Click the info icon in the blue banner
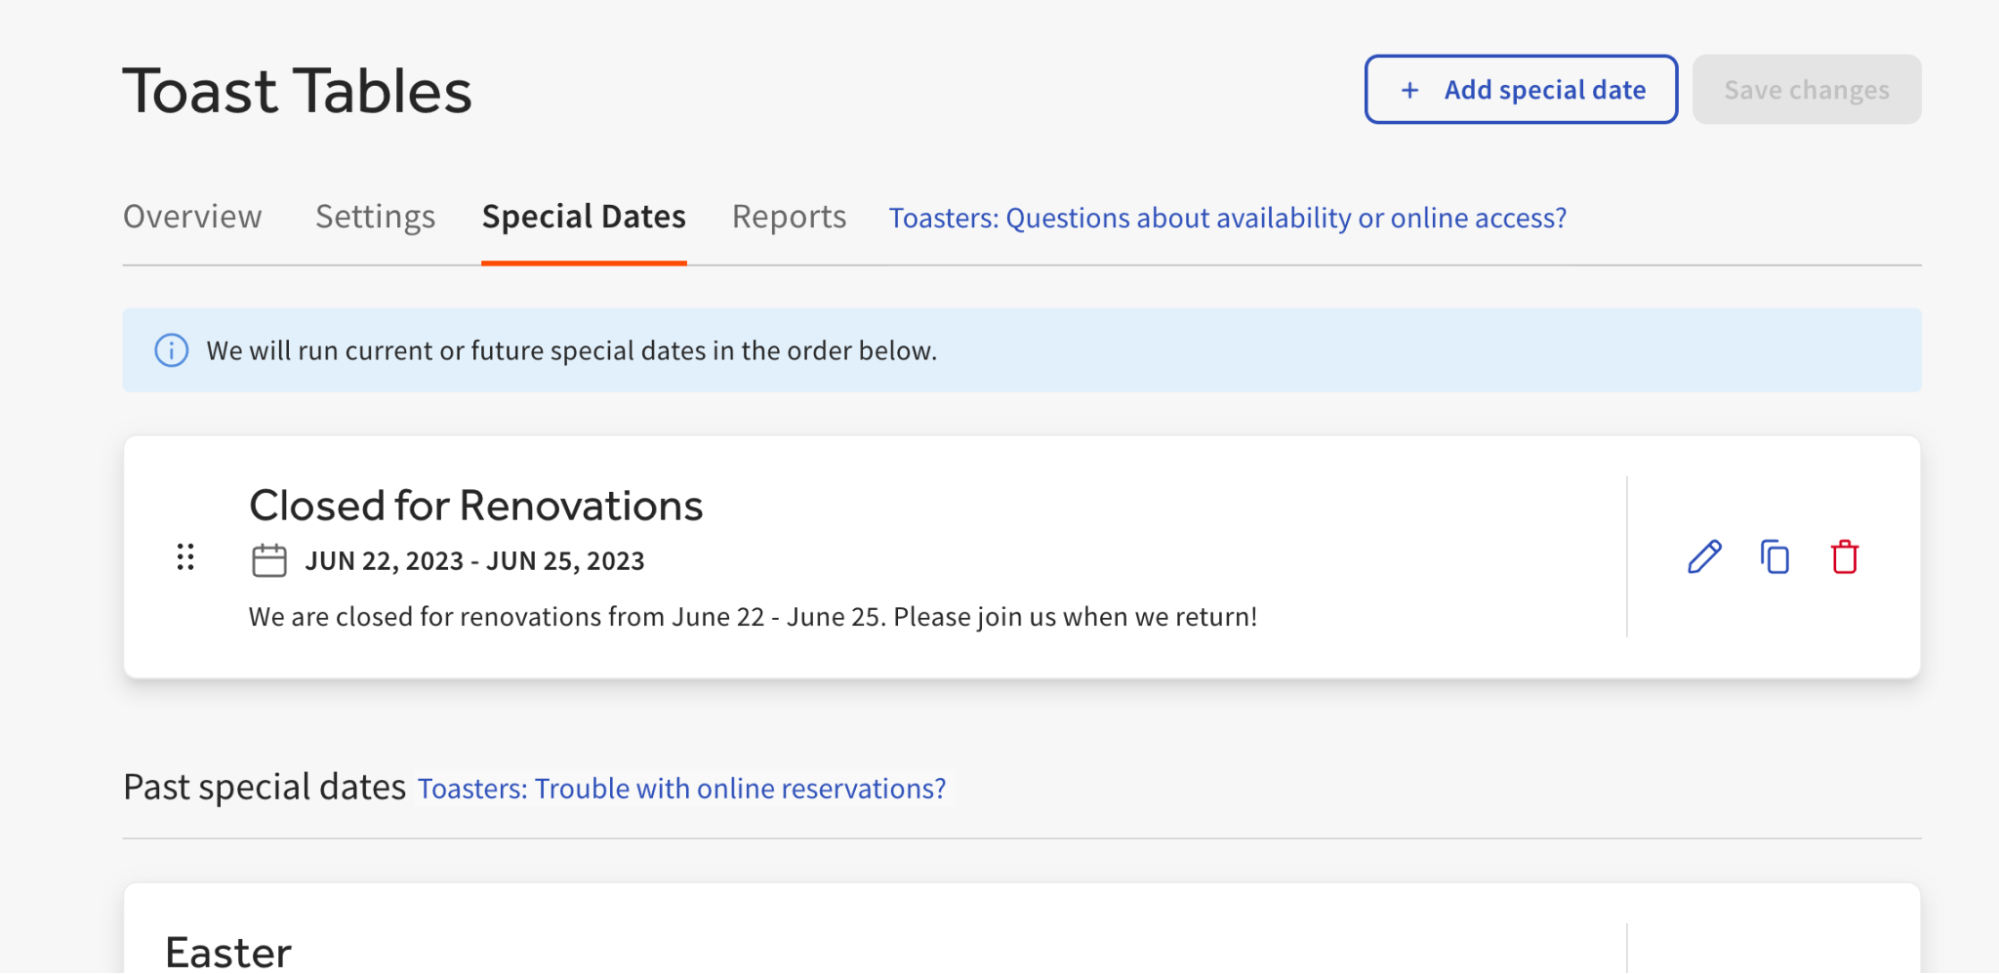Viewport: 1999px width, 974px height. (171, 351)
